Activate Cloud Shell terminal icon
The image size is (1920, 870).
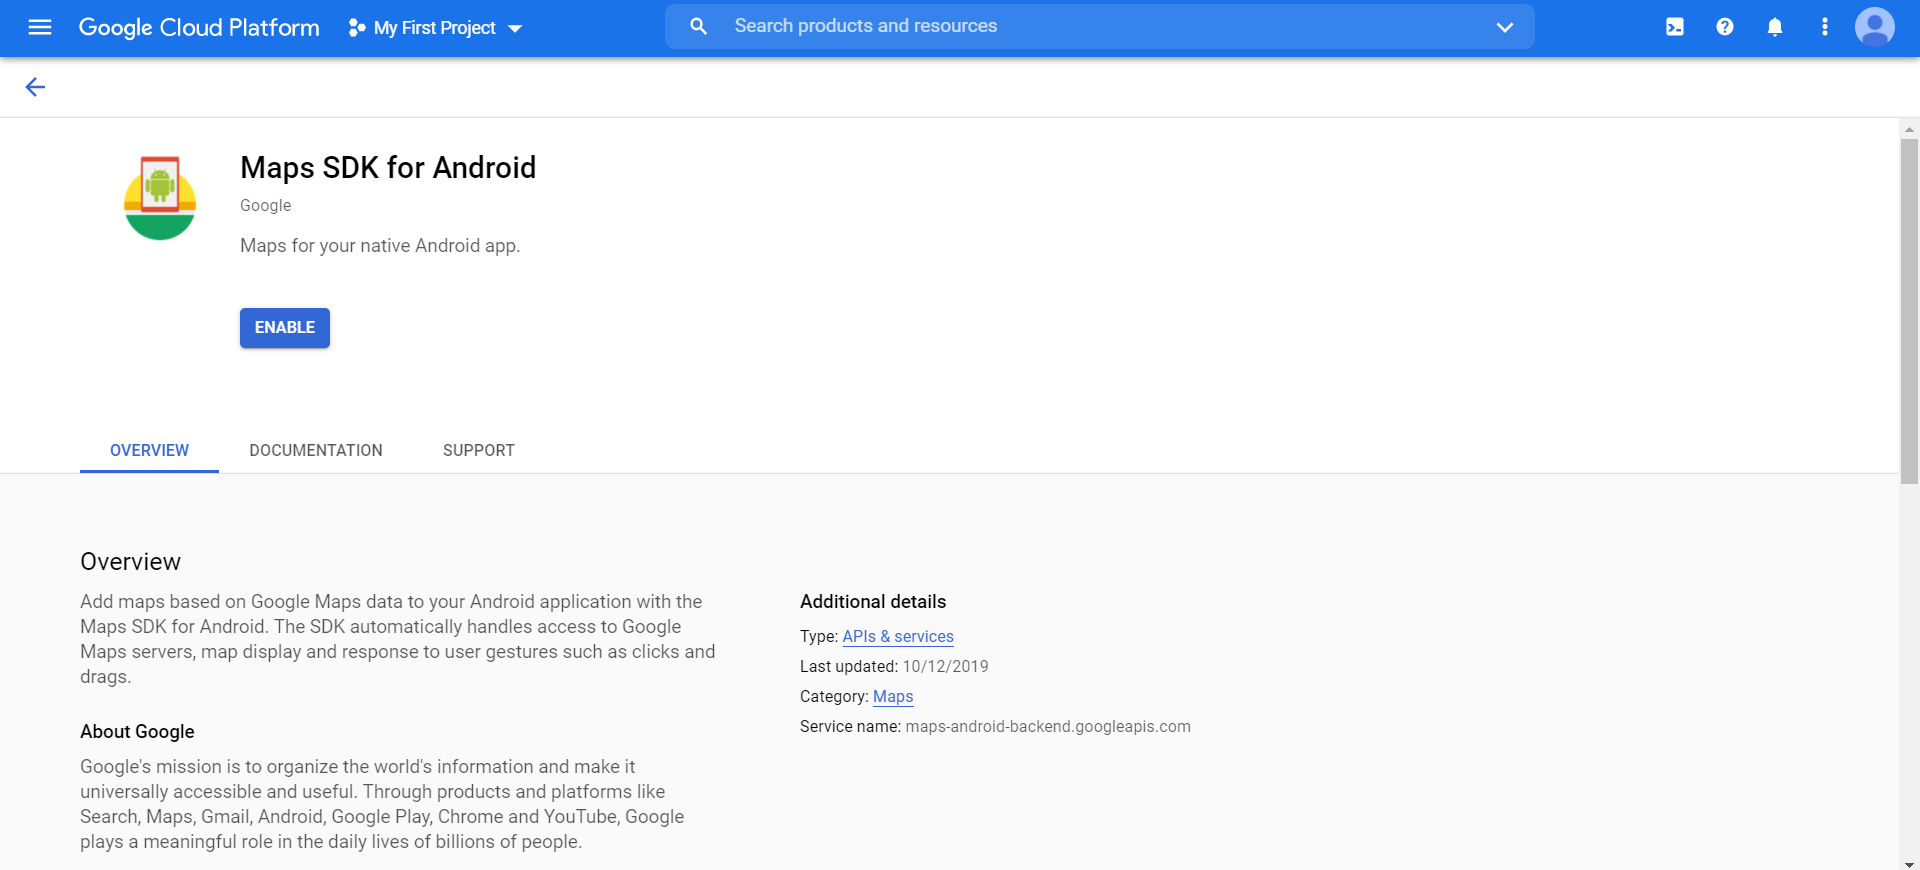point(1675,27)
